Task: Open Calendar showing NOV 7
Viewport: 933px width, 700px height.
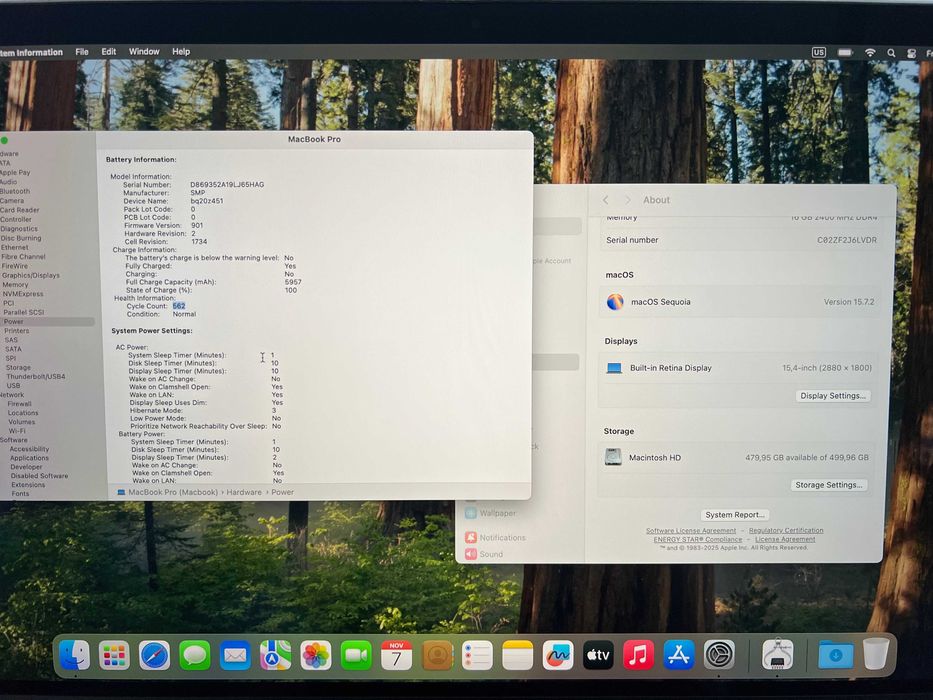Action: pyautogui.click(x=396, y=655)
